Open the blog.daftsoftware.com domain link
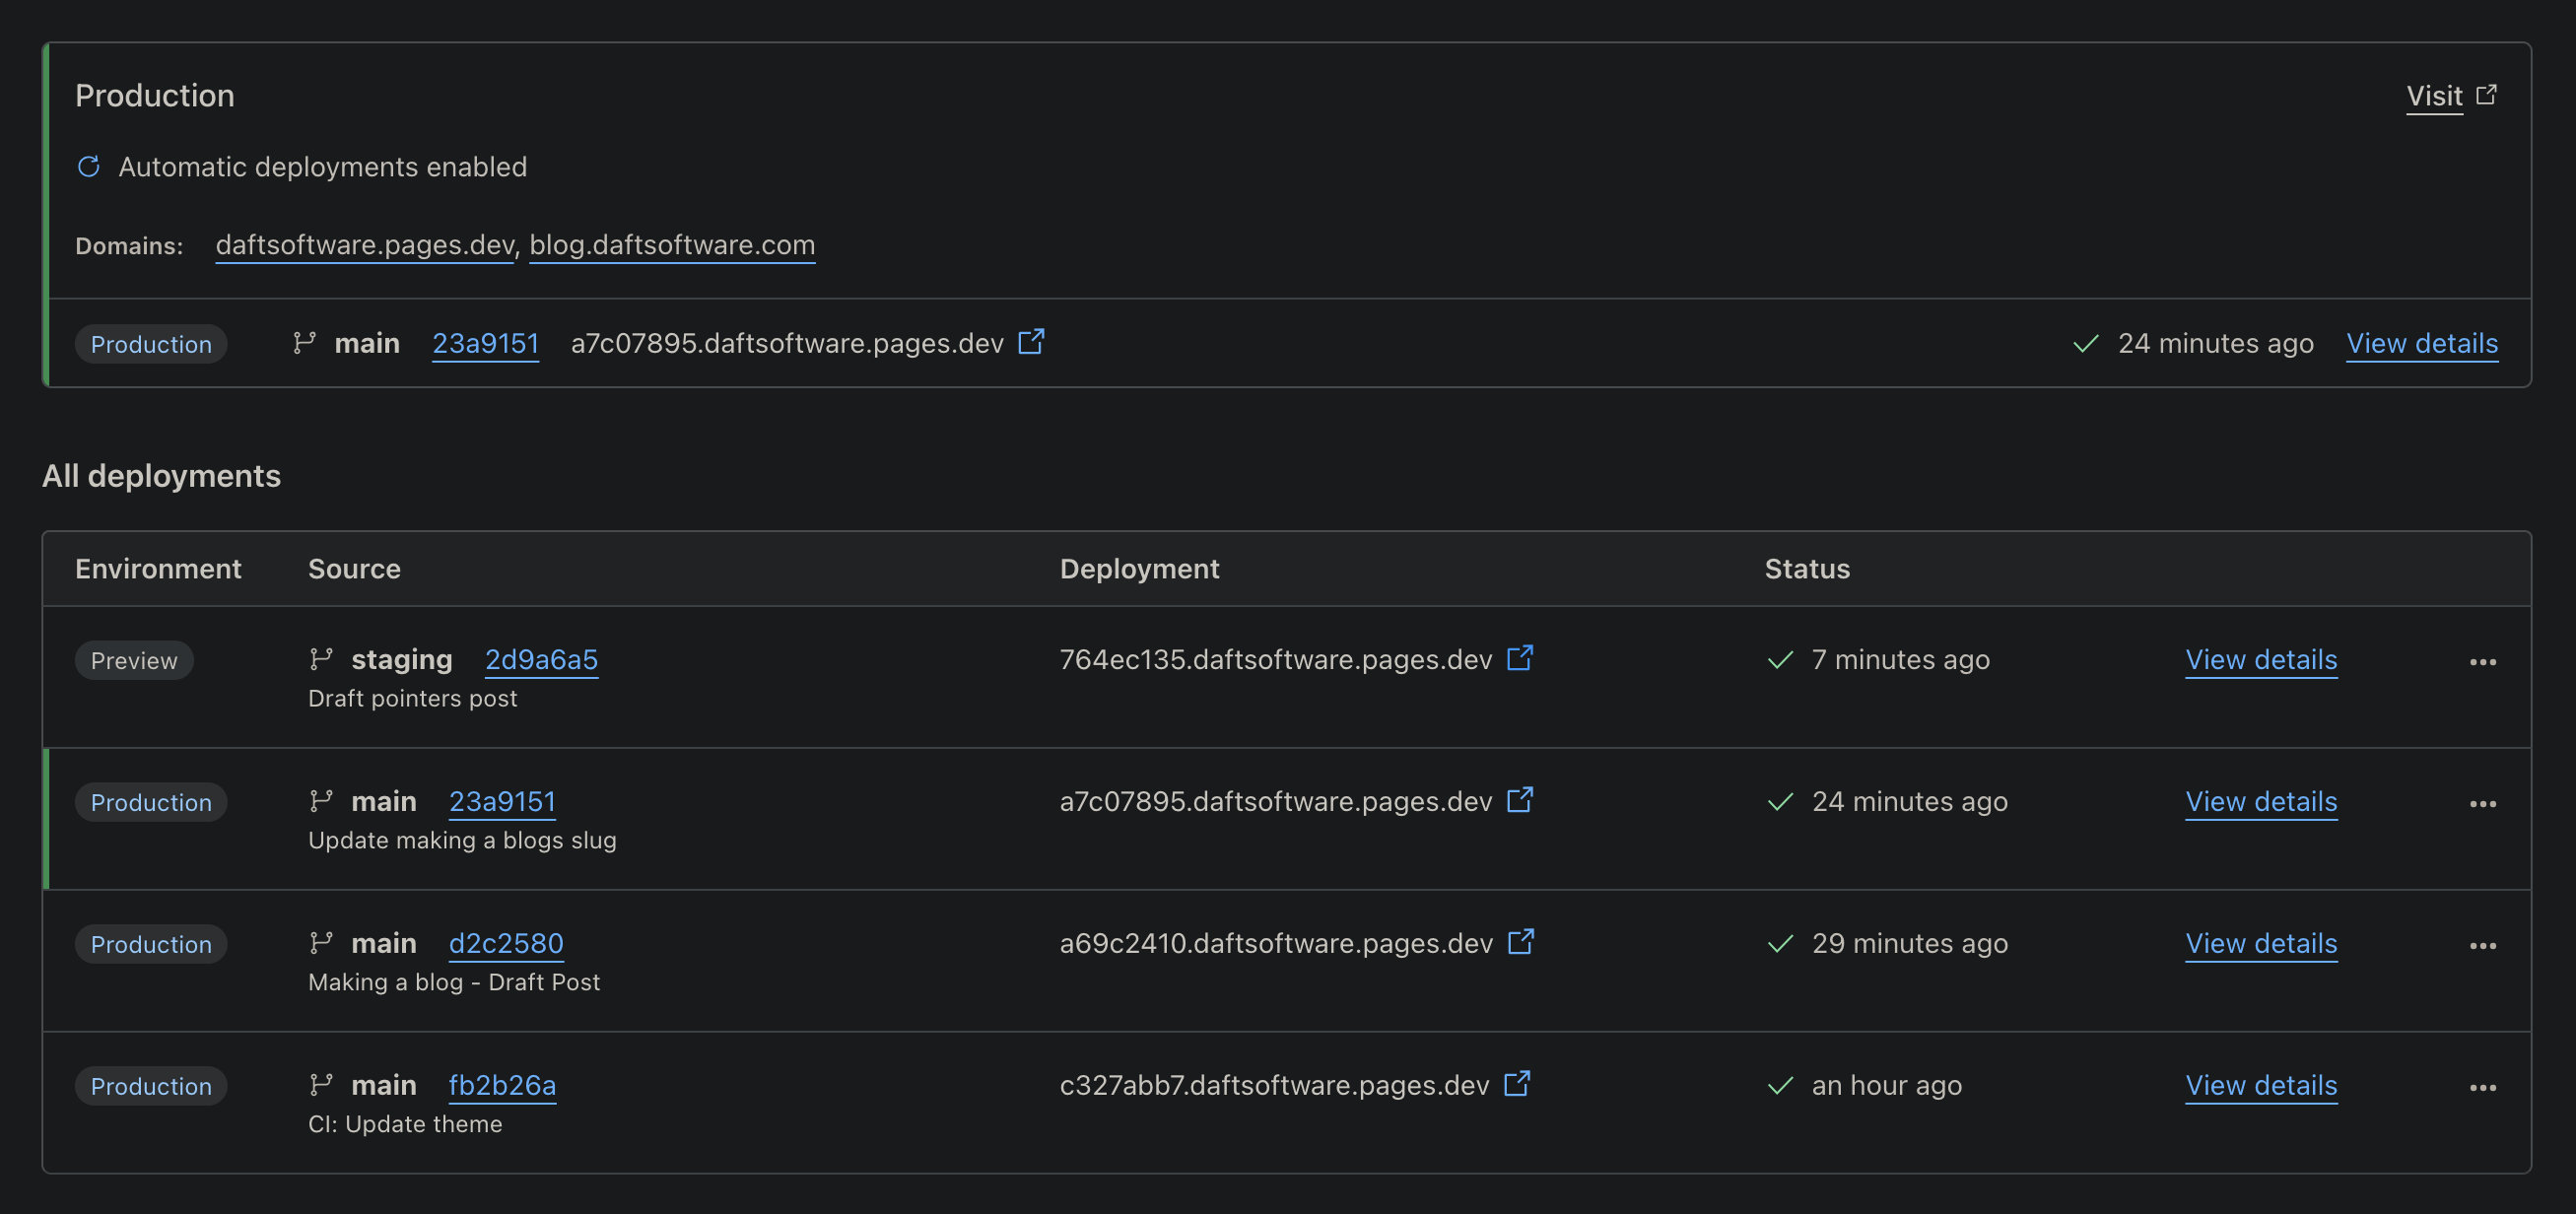 pyautogui.click(x=671, y=245)
